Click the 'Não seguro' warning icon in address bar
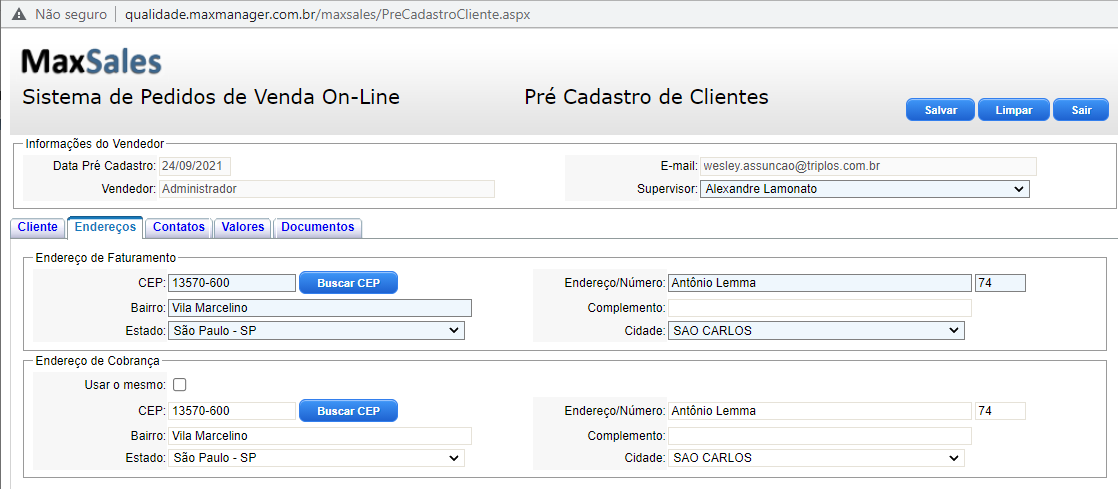The width and height of the screenshot is (1118, 489). tap(19, 14)
